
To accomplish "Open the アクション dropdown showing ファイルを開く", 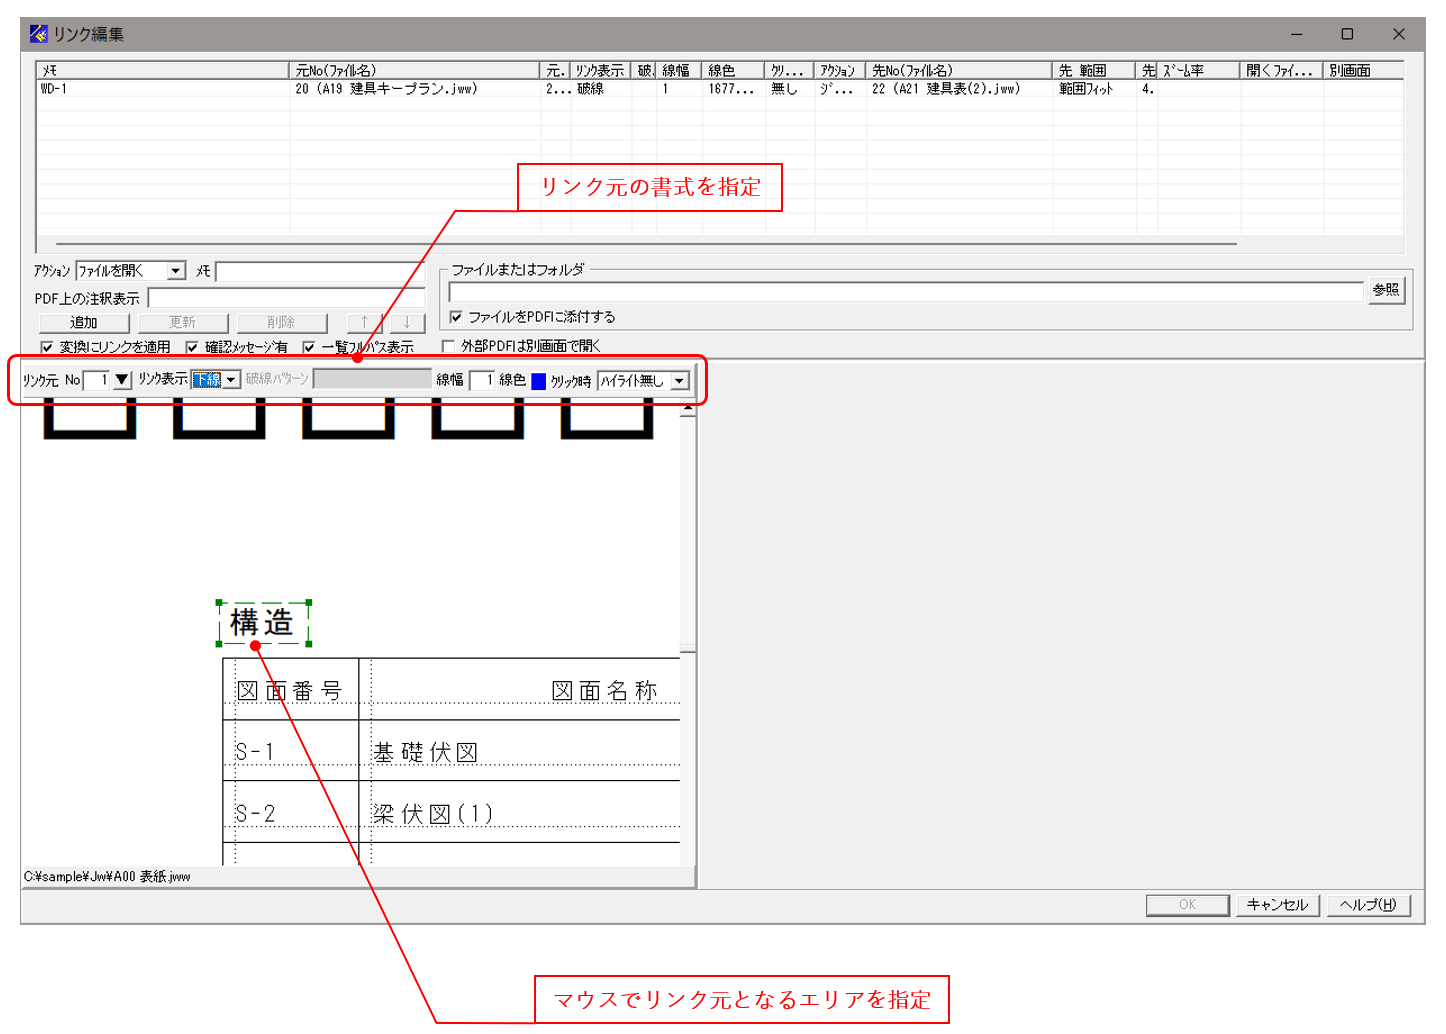I will (174, 270).
